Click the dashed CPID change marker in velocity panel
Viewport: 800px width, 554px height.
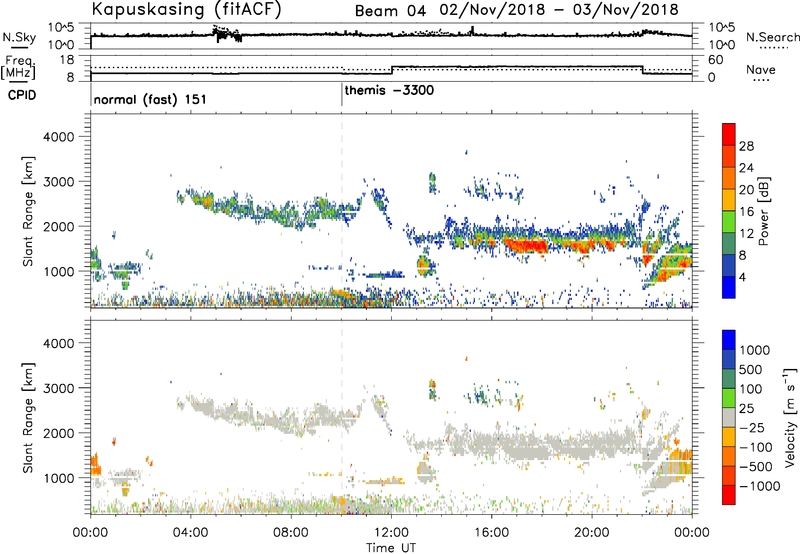point(342,417)
